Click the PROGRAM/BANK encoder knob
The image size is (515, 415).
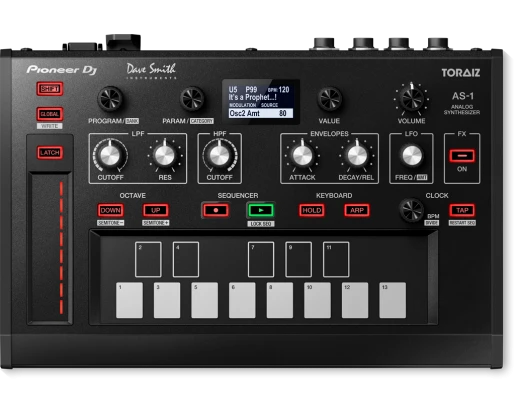(x=110, y=99)
